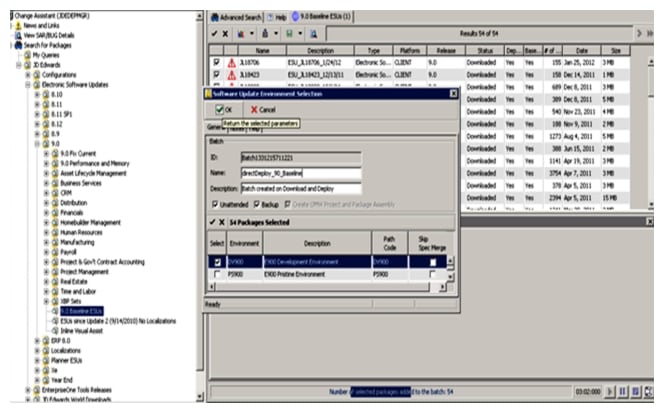Sort results by the Status column header
Viewport: 657px width, 420px height.
[485, 51]
